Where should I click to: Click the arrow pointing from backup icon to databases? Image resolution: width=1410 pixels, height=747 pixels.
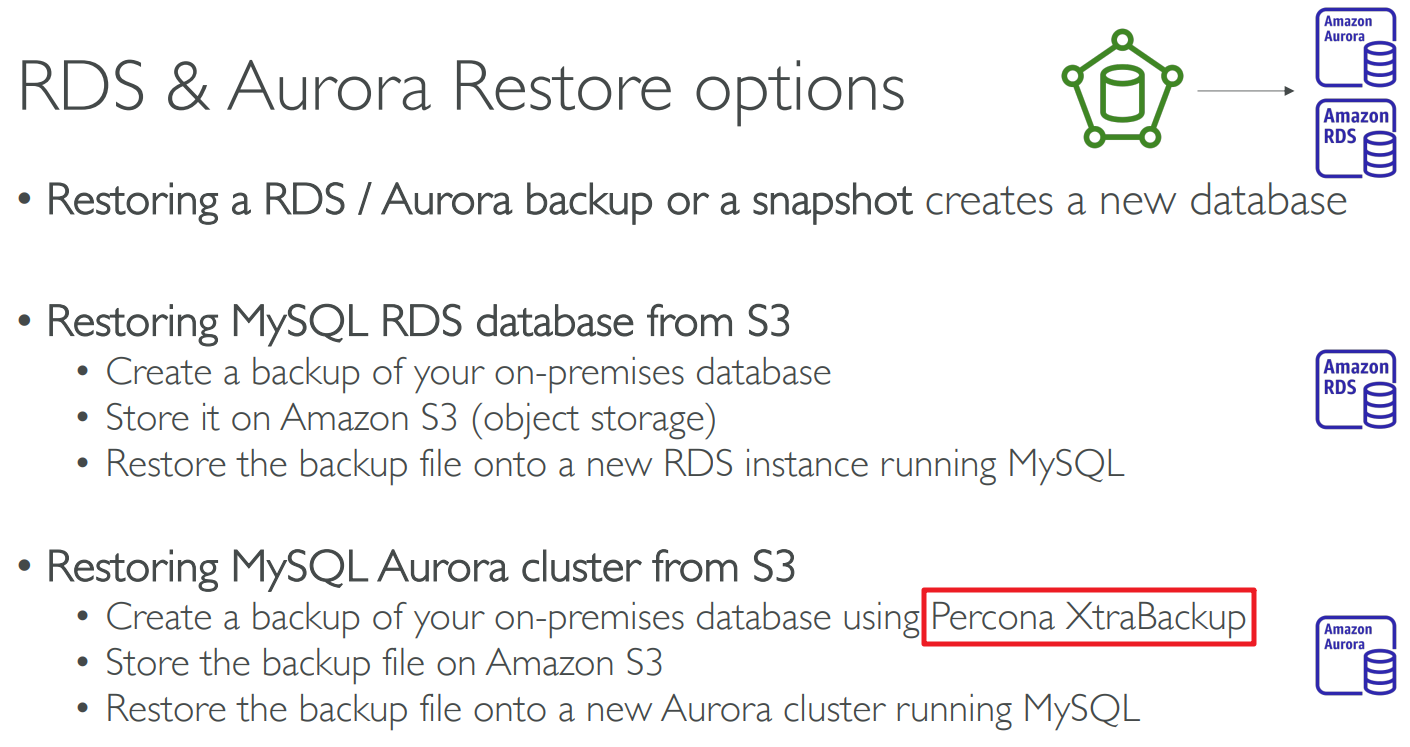pyautogui.click(x=1245, y=91)
